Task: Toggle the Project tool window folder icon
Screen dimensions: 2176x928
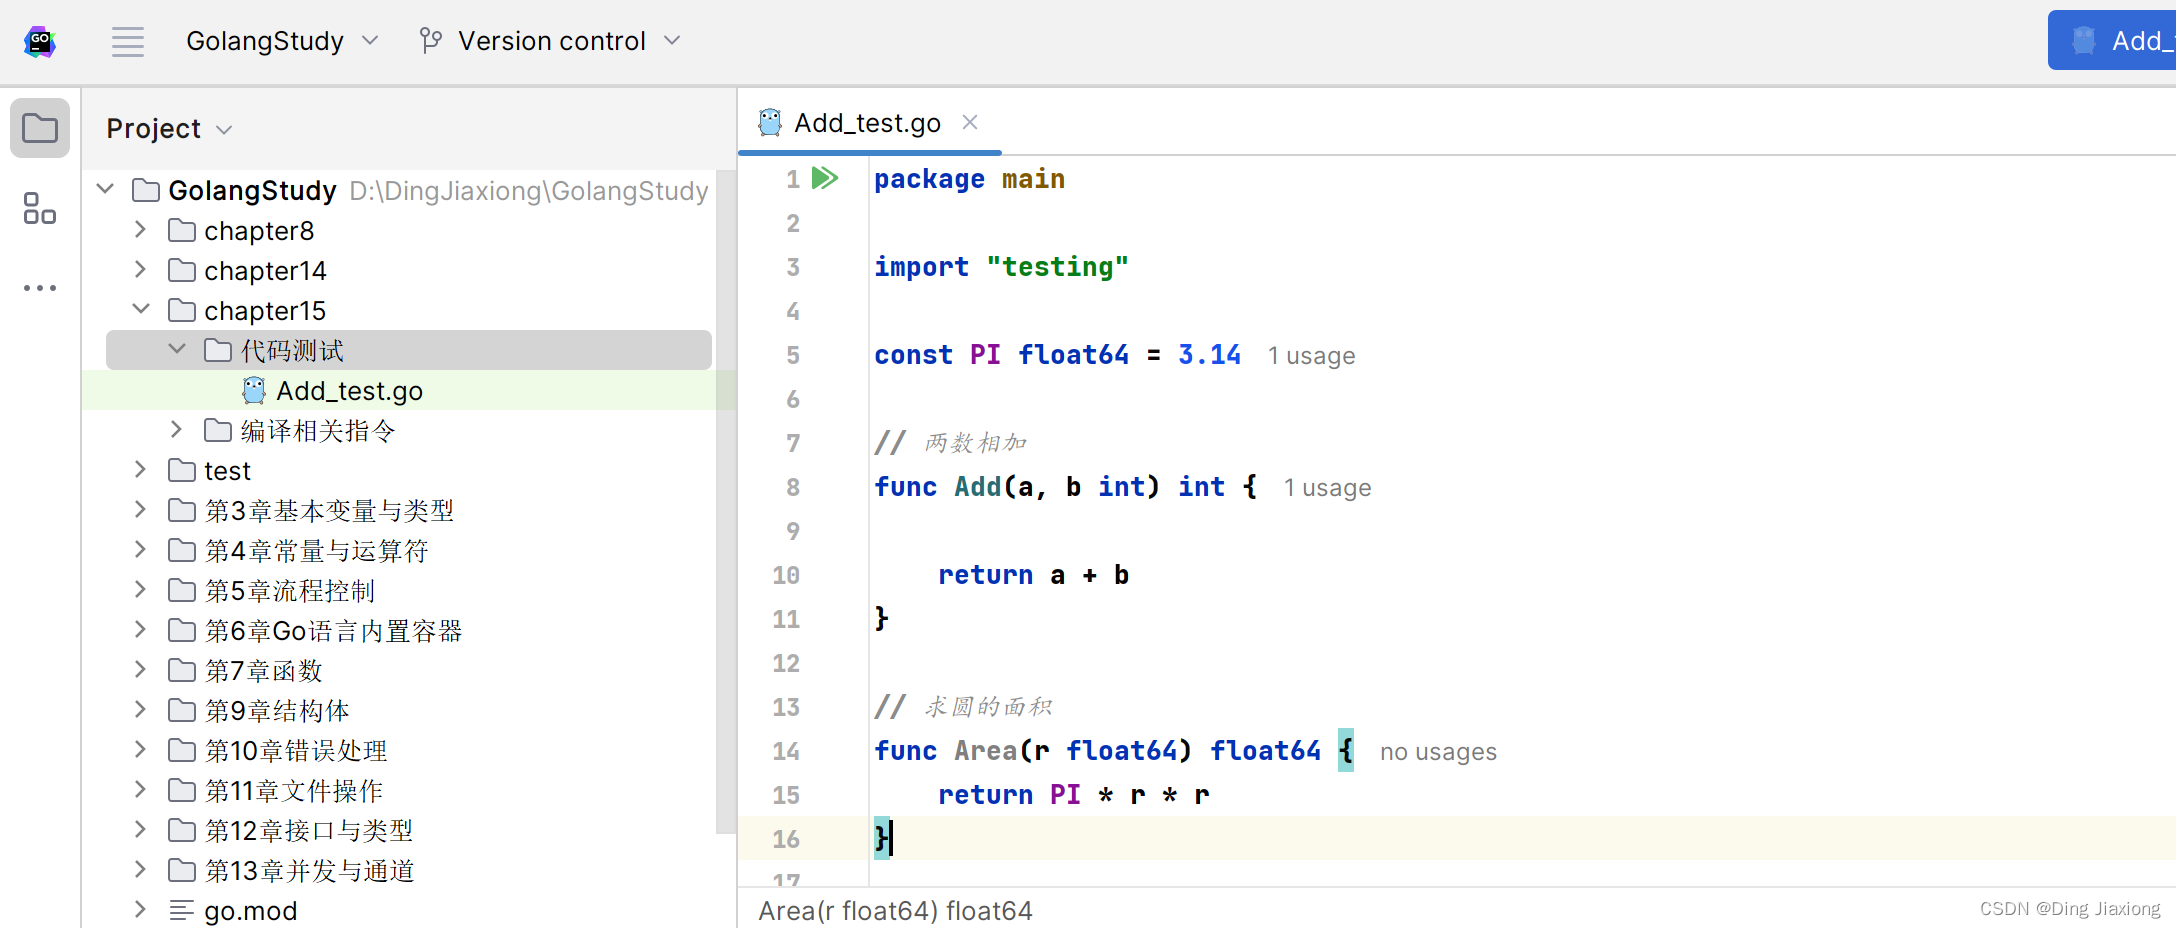Action: point(40,128)
